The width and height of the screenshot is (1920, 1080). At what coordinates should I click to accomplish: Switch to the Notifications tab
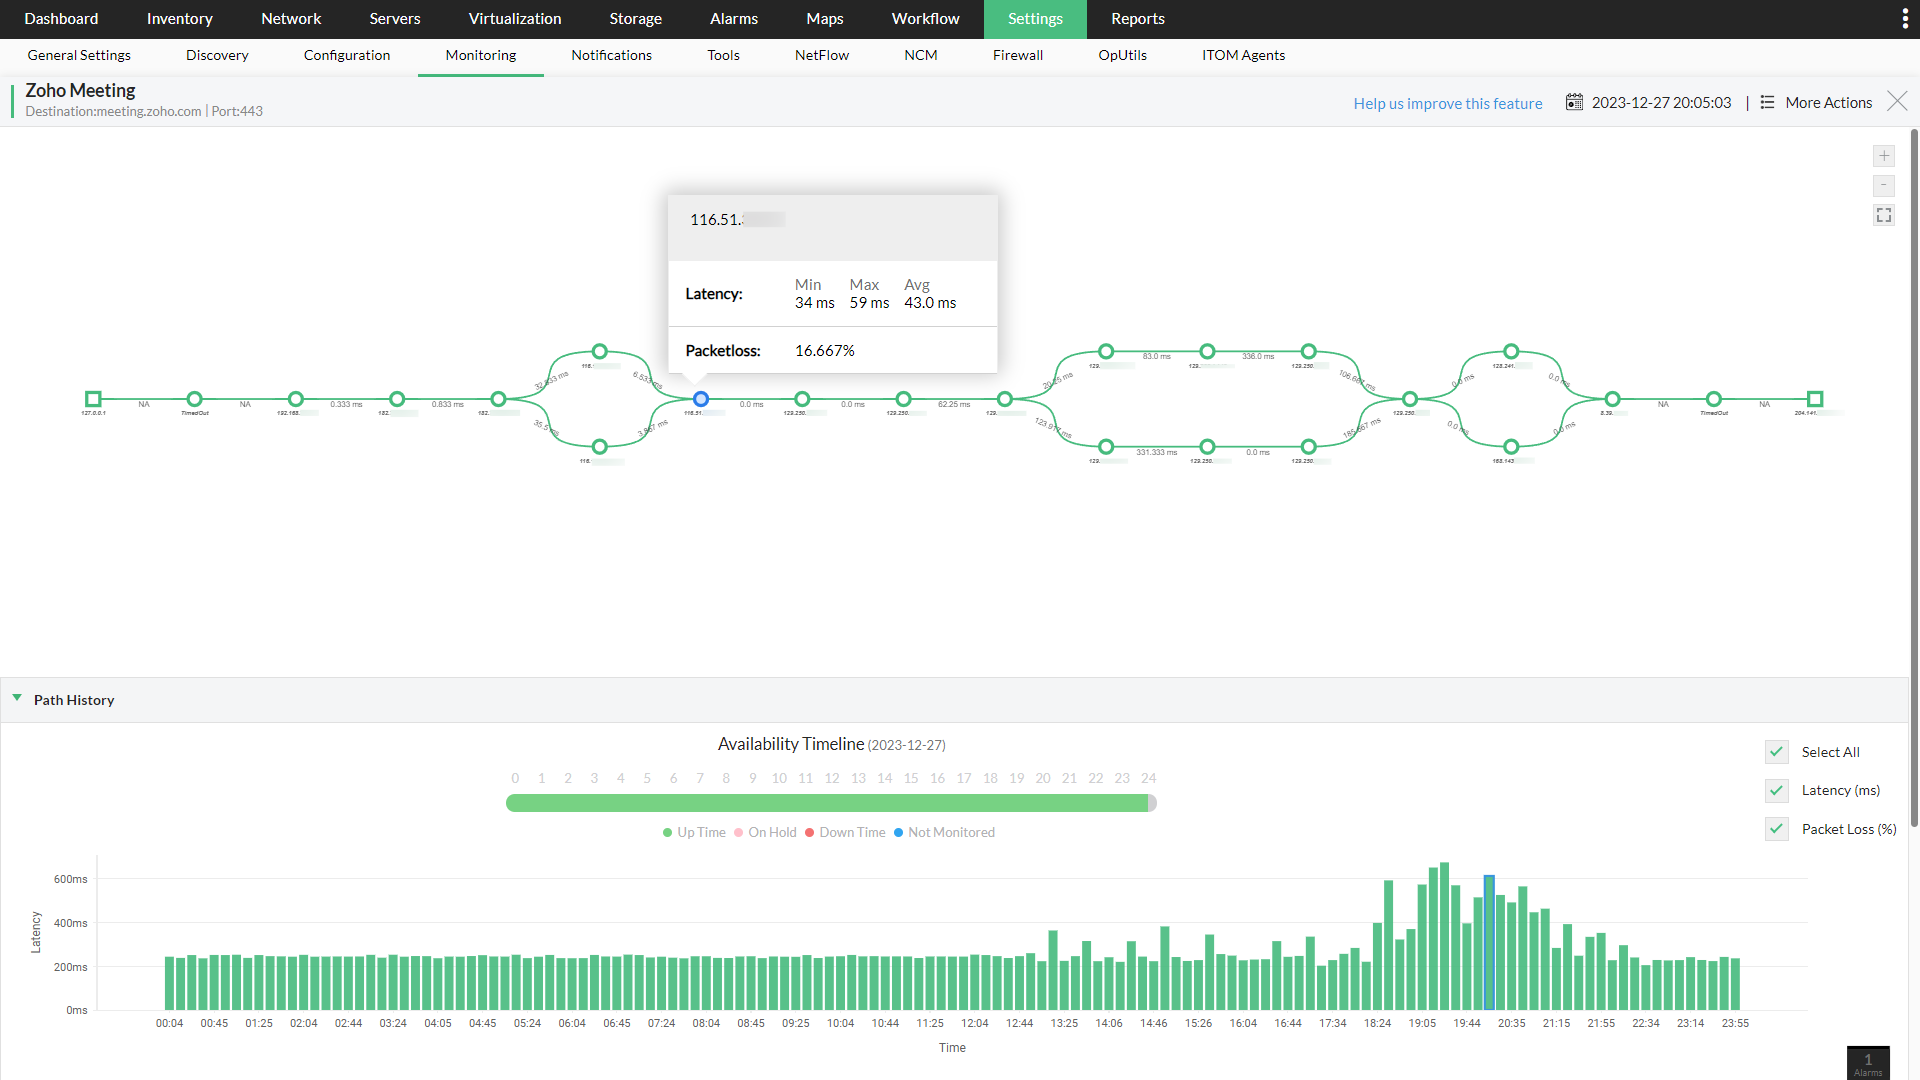[x=611, y=55]
